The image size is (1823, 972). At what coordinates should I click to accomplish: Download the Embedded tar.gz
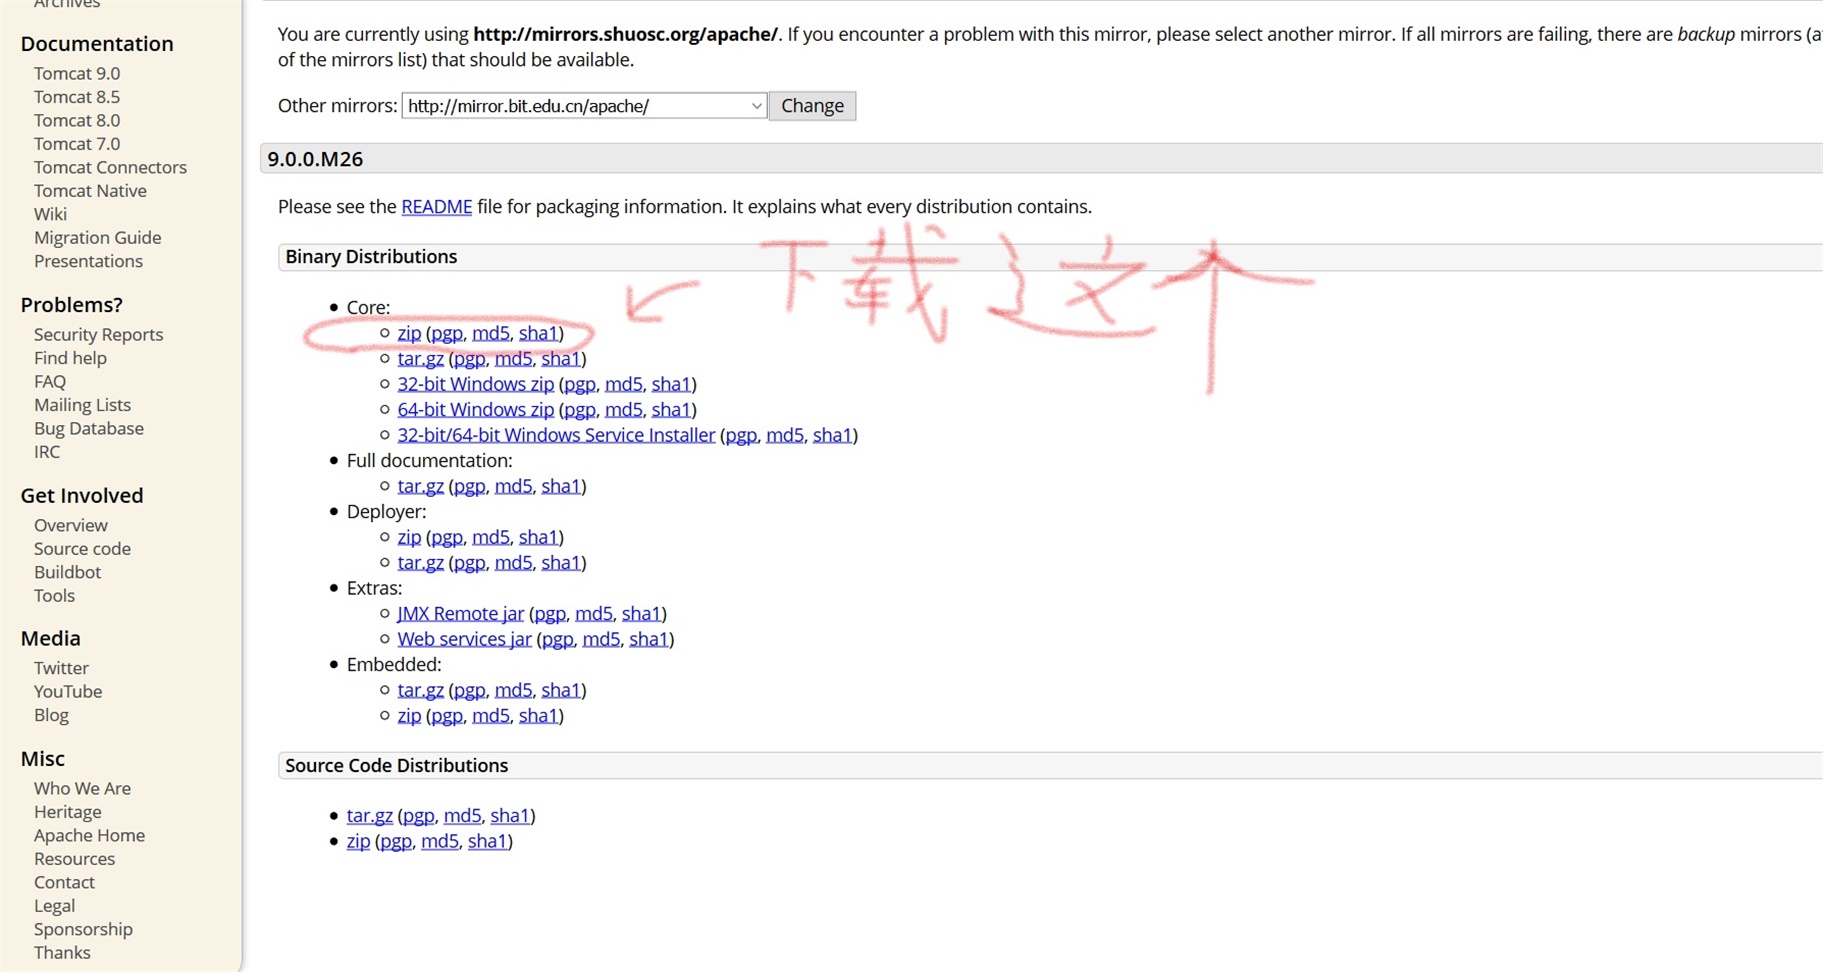pos(420,690)
